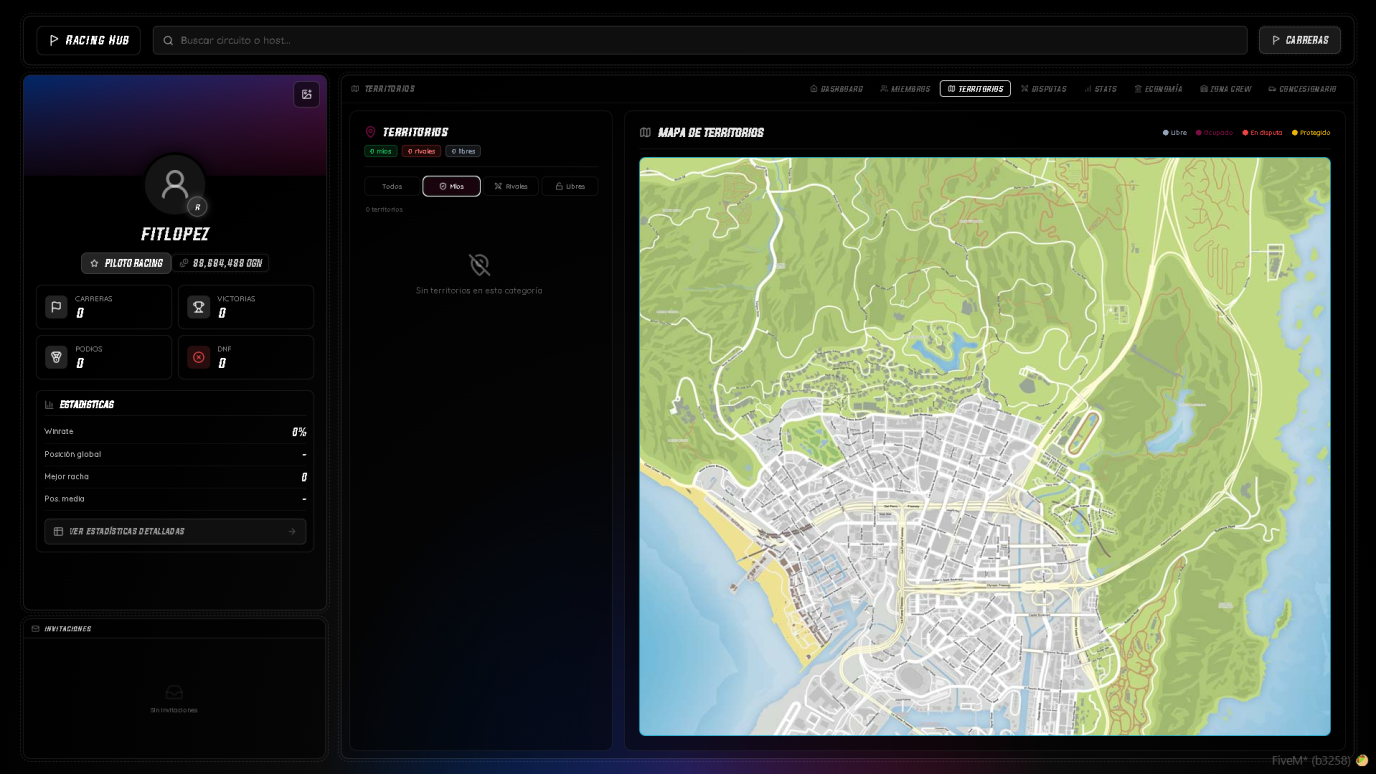Click the red '0 rivales' badge
This screenshot has height=774, width=1376.
421,151
